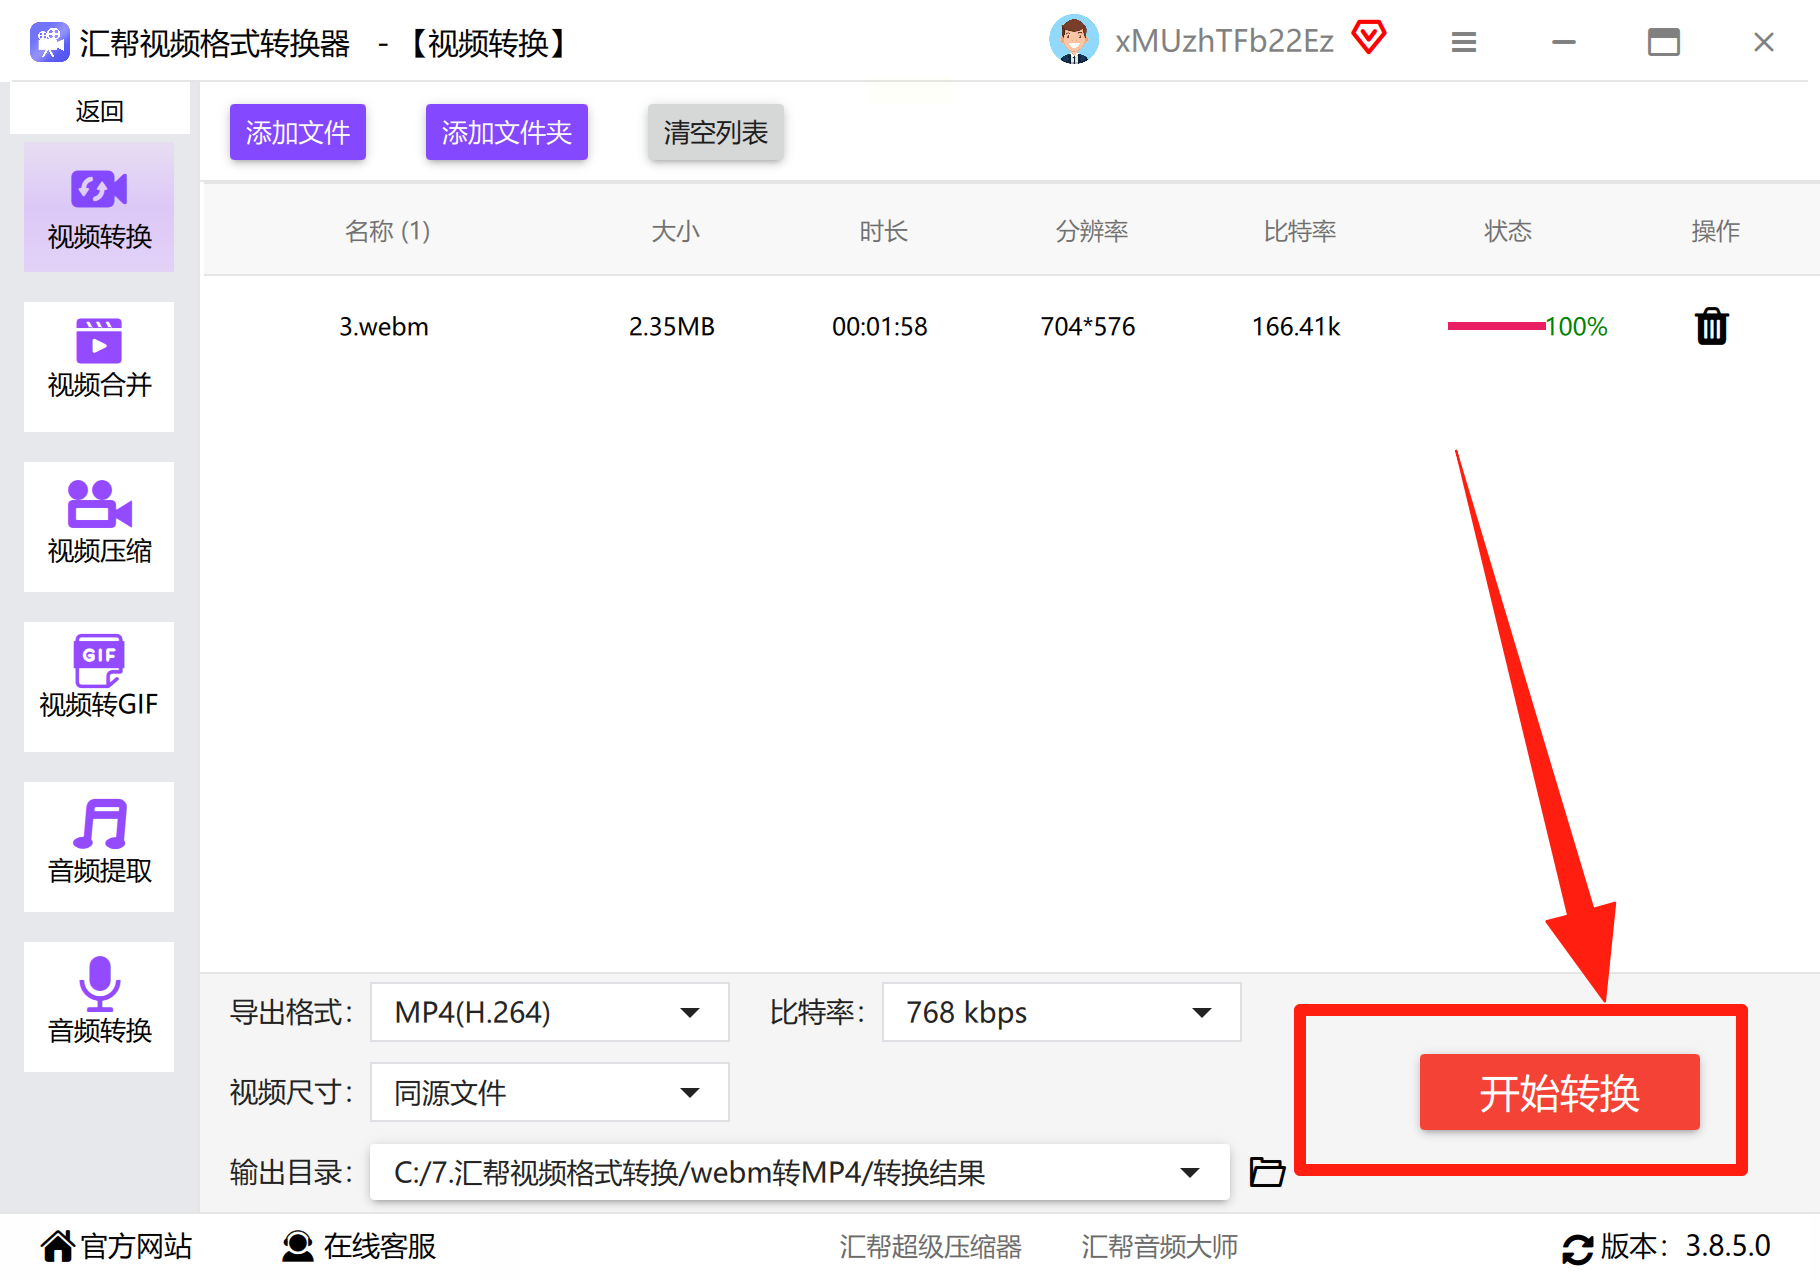Open the 音频转换 microphone tool
The image size is (1820, 1280).
tap(99, 1007)
